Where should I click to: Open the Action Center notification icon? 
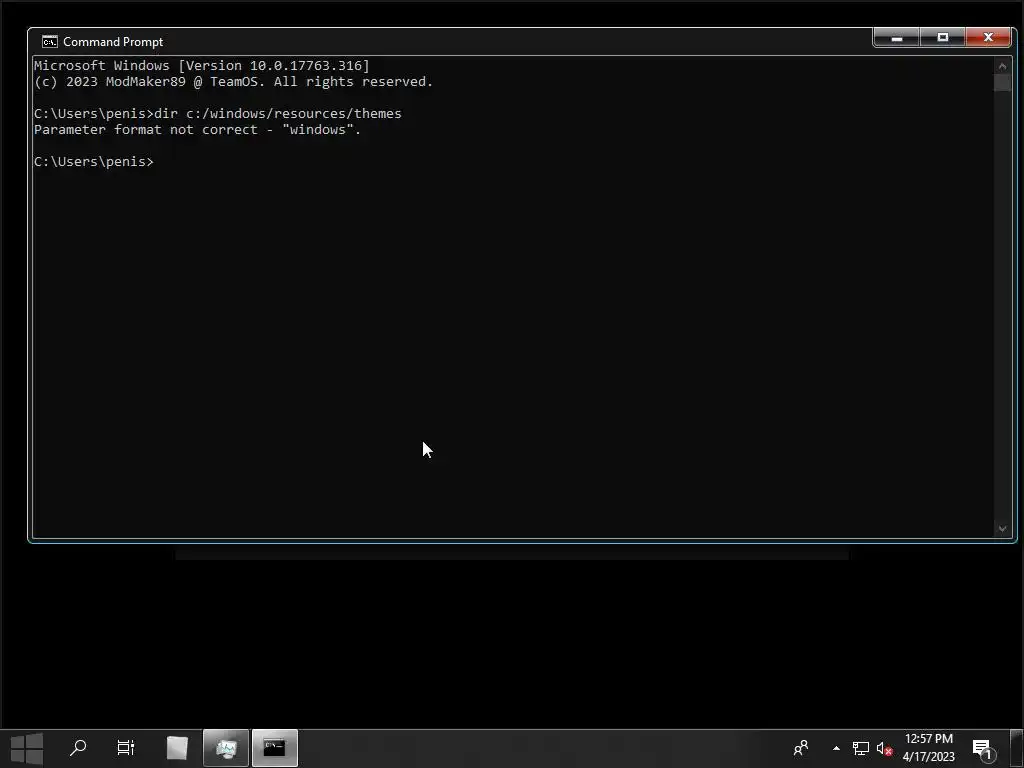click(x=984, y=748)
